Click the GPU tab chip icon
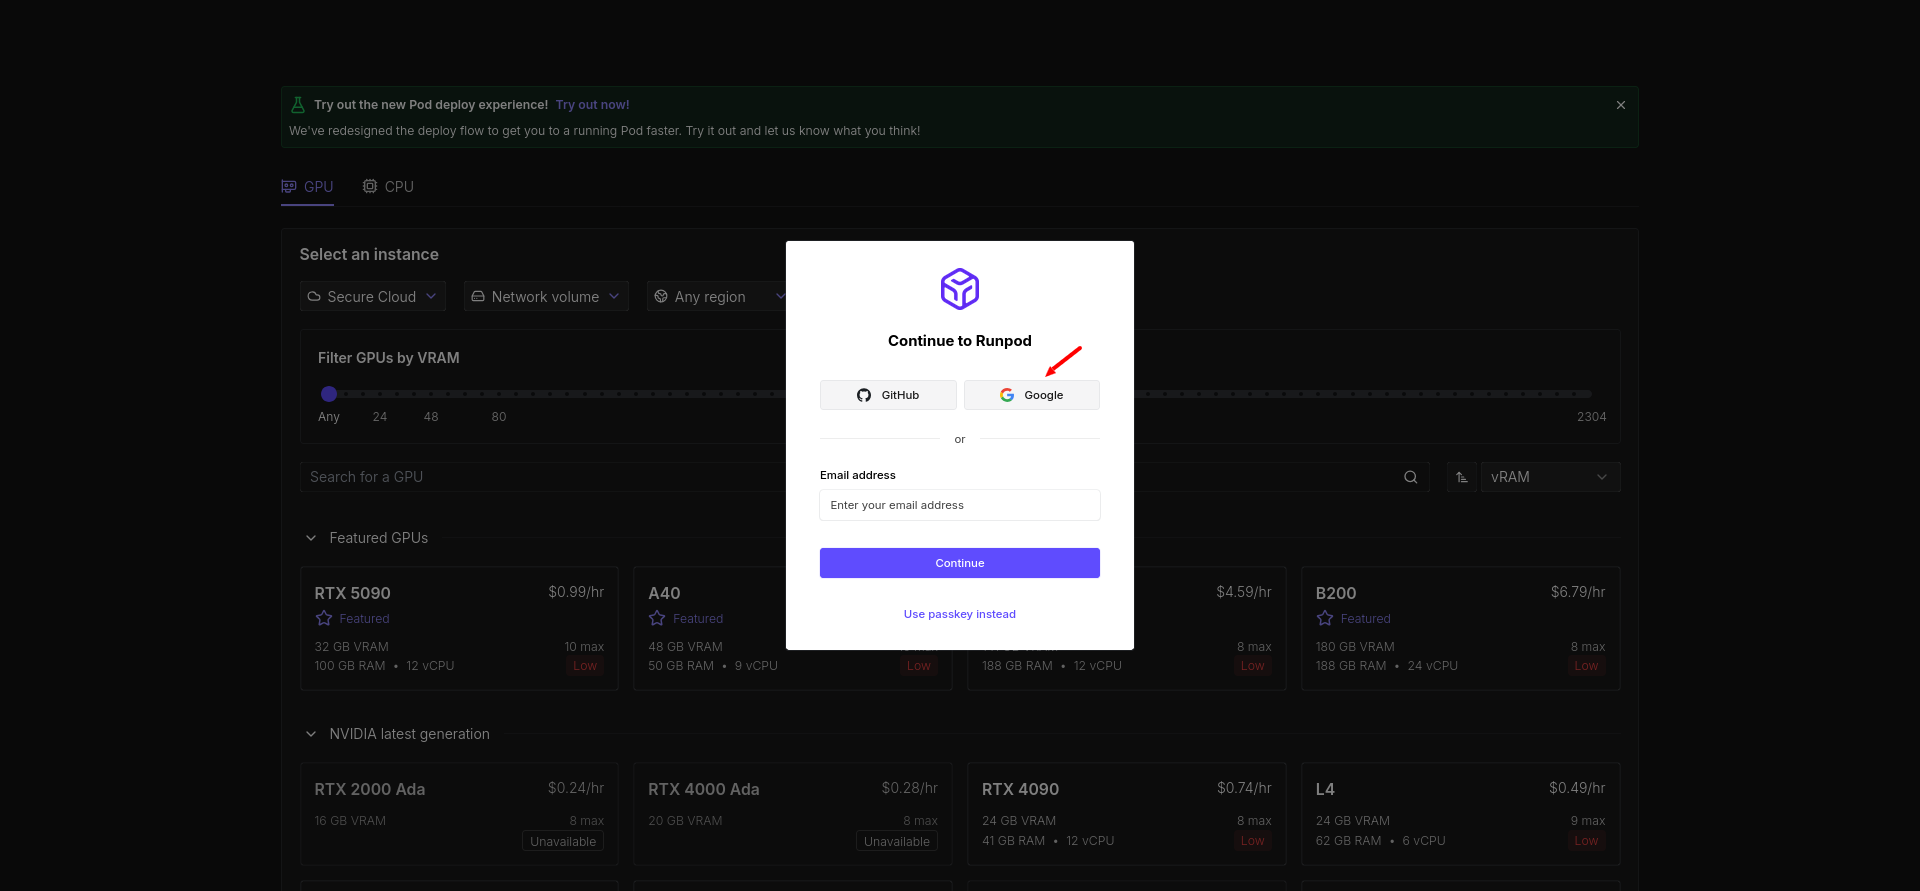The image size is (1920, 891). (x=289, y=187)
